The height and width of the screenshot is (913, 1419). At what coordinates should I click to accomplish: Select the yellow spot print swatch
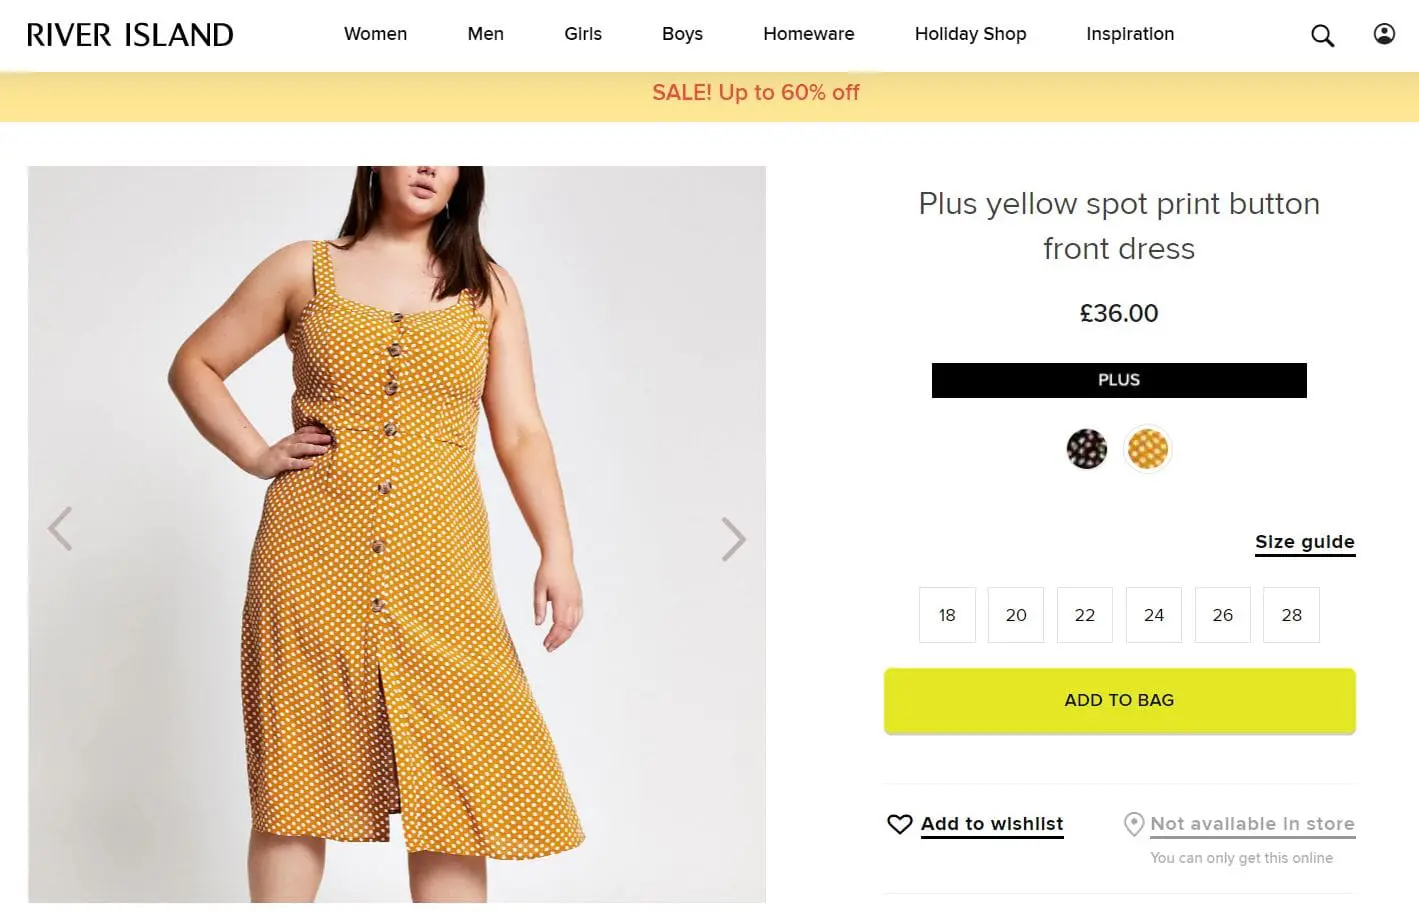[1148, 449]
